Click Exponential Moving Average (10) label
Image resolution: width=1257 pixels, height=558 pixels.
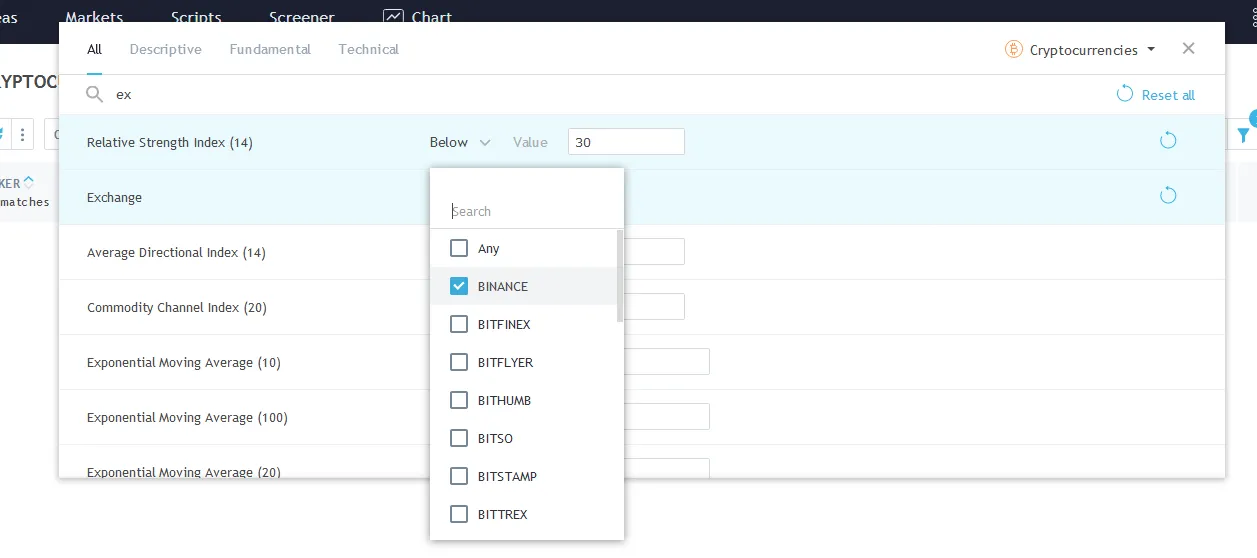[184, 363]
